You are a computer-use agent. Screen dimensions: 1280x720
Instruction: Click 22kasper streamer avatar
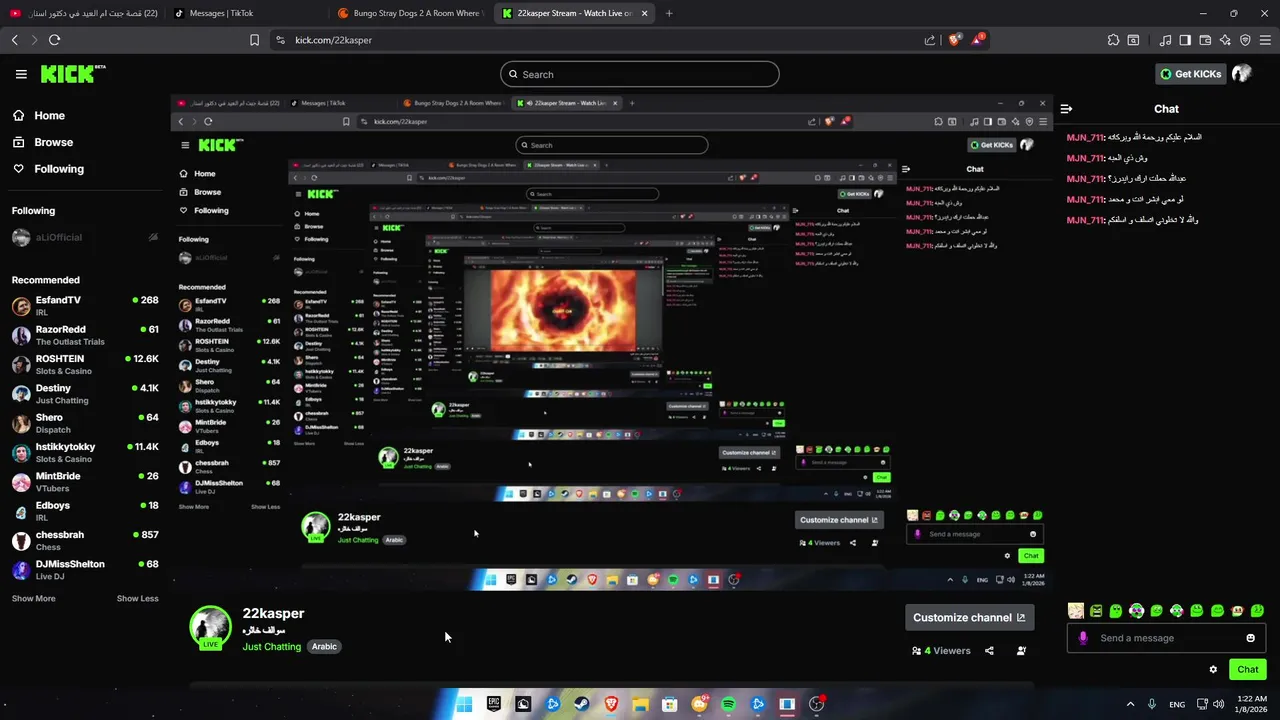point(210,627)
